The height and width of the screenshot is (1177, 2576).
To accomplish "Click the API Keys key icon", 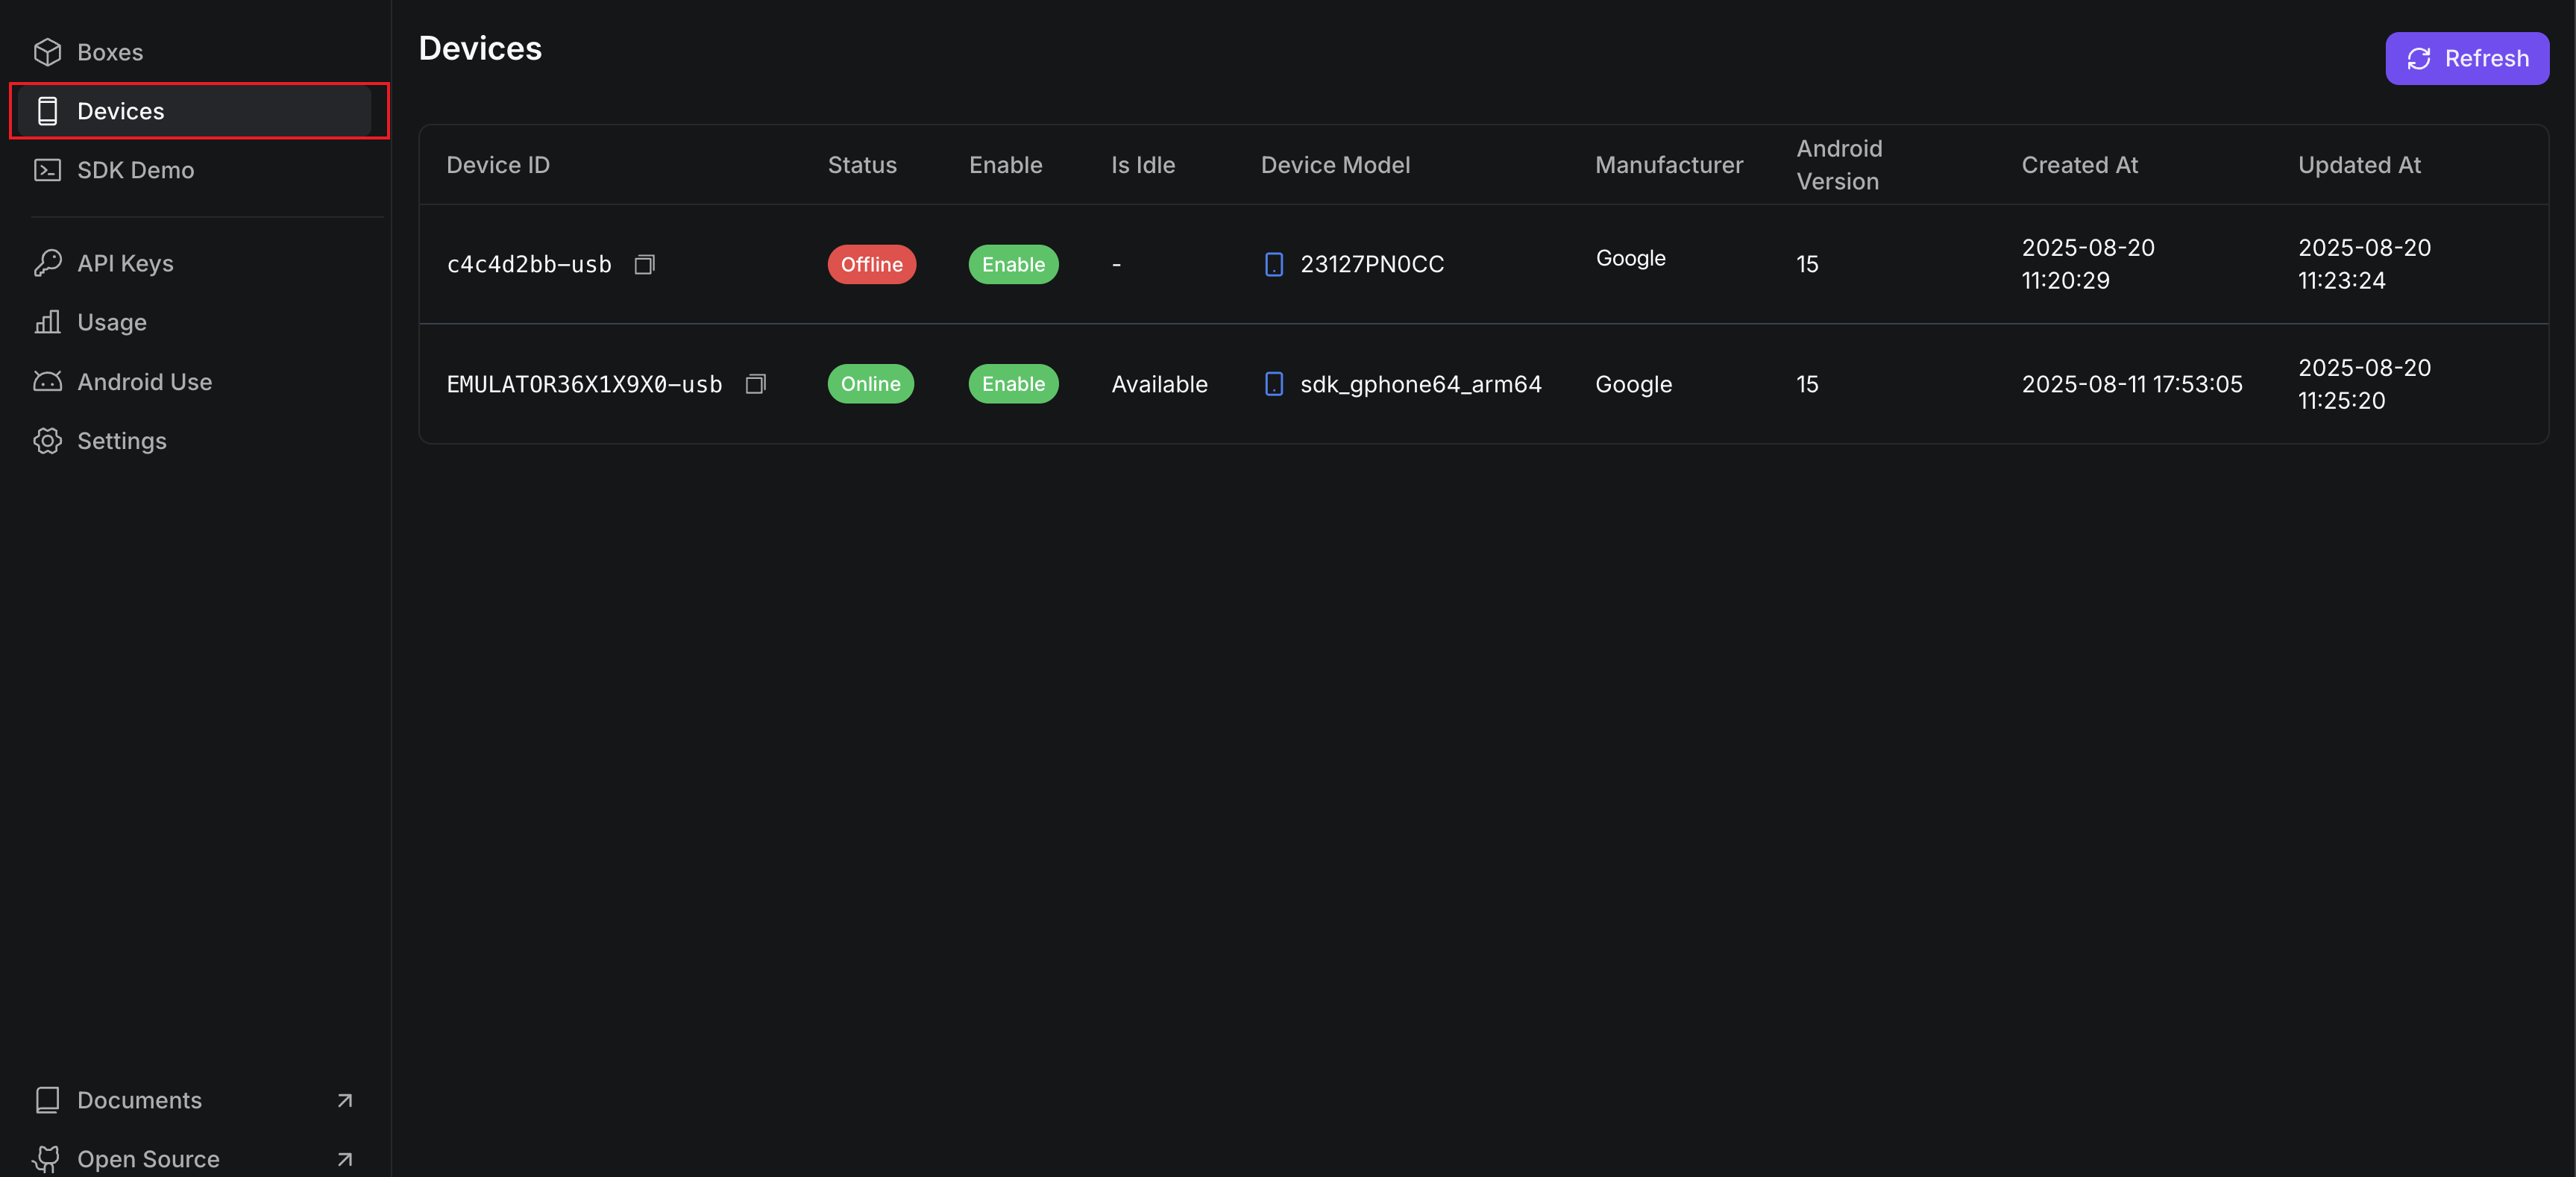I will (x=47, y=263).
